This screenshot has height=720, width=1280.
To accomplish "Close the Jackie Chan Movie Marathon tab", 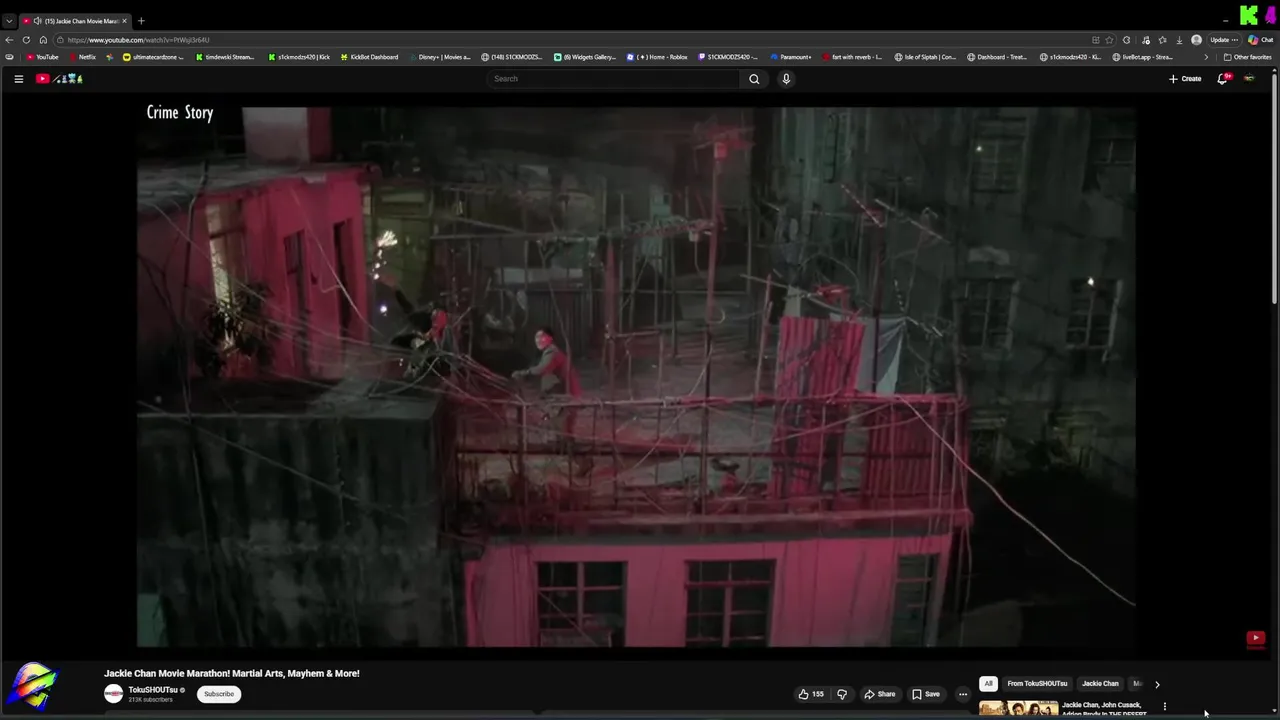I will 125,21.
